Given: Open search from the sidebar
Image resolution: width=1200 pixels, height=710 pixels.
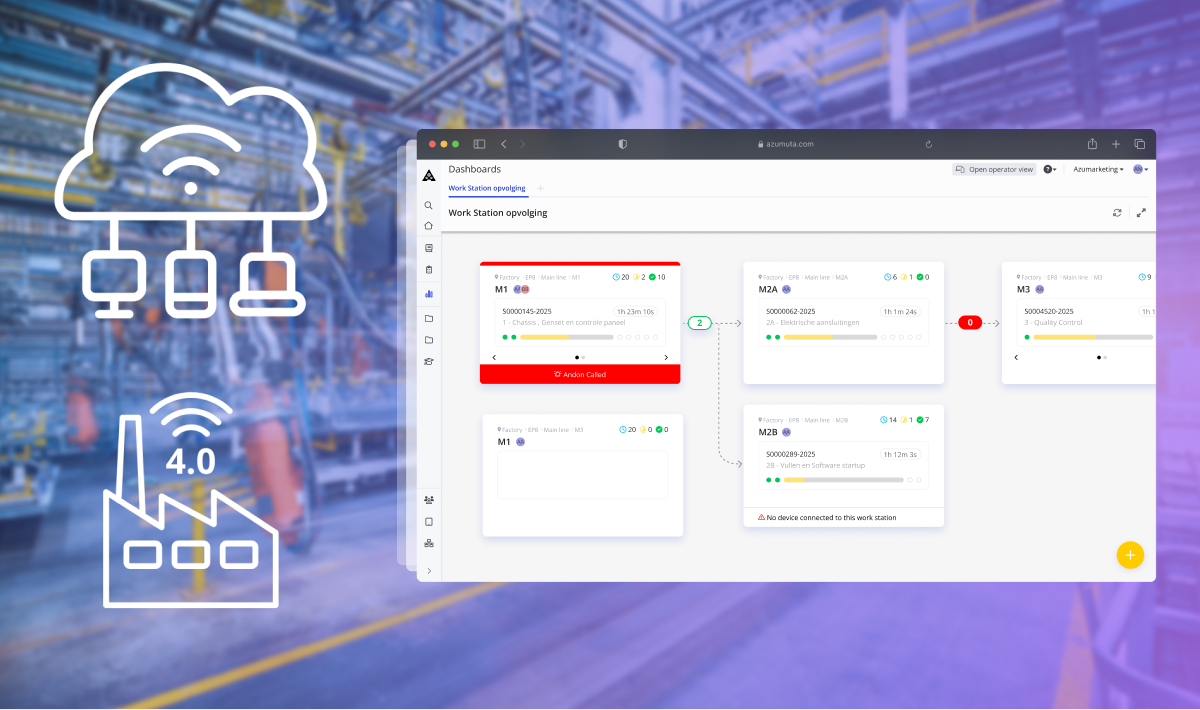Looking at the screenshot, I should pos(428,204).
